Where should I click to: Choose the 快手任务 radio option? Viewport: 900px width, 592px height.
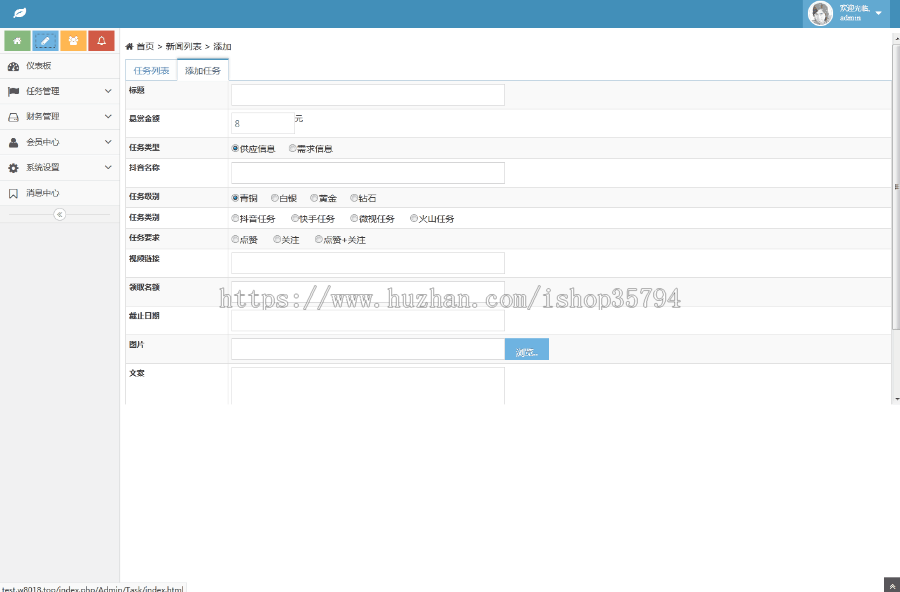[x=294, y=218]
